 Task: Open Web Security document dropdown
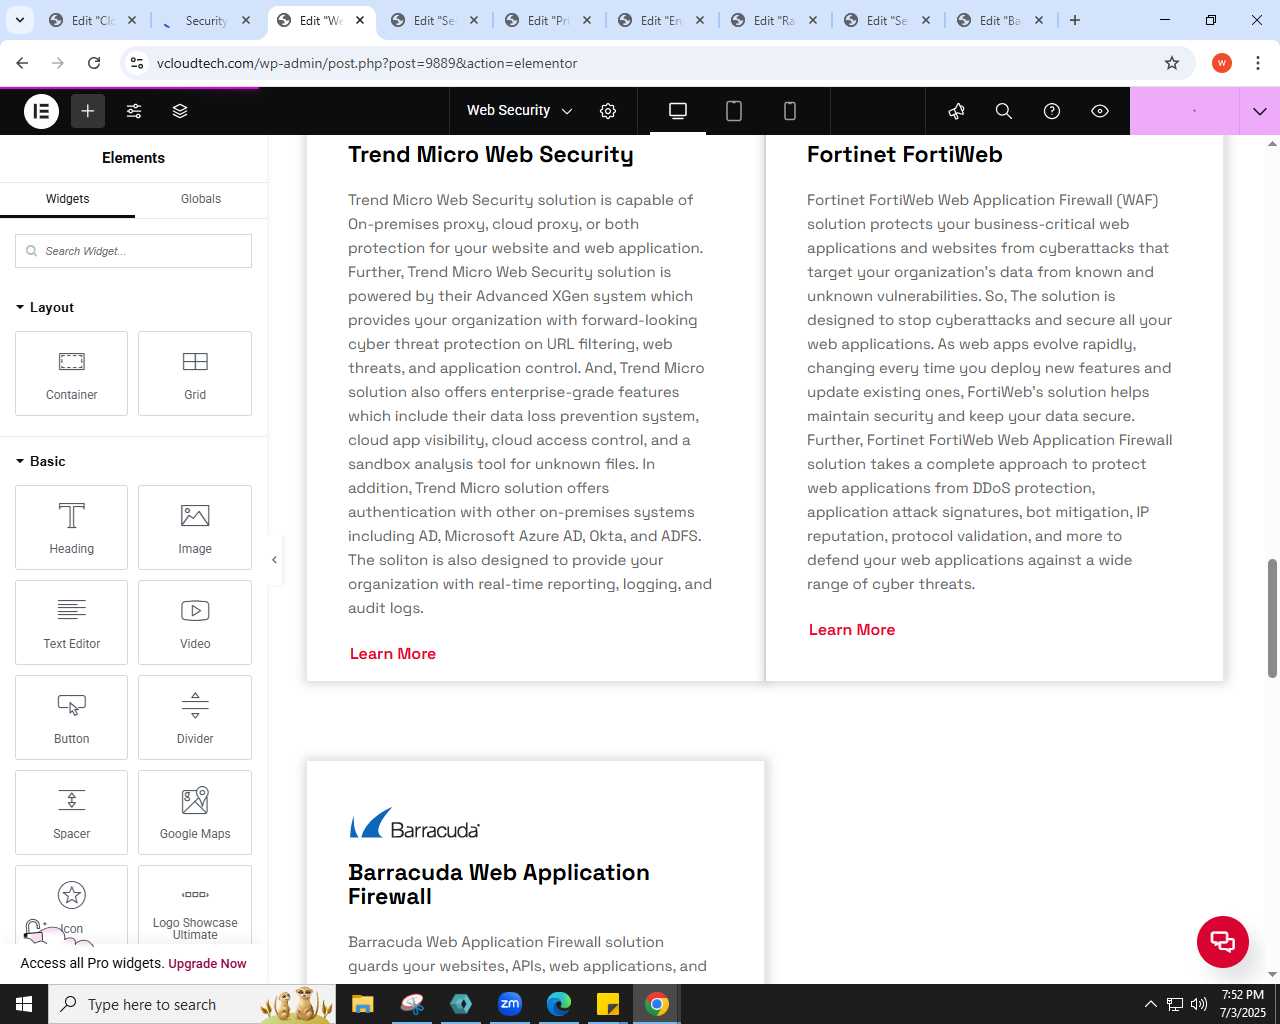pos(520,111)
